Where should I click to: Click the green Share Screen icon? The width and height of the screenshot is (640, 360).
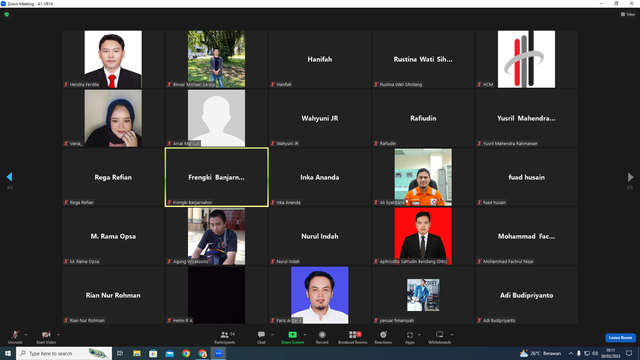point(292,335)
